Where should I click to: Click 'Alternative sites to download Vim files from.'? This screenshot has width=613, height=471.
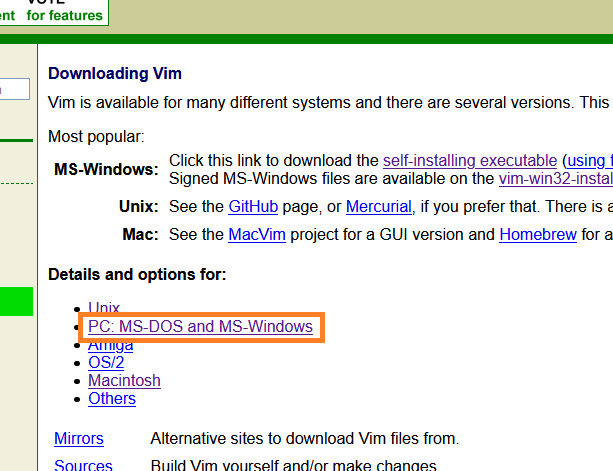[305, 438]
